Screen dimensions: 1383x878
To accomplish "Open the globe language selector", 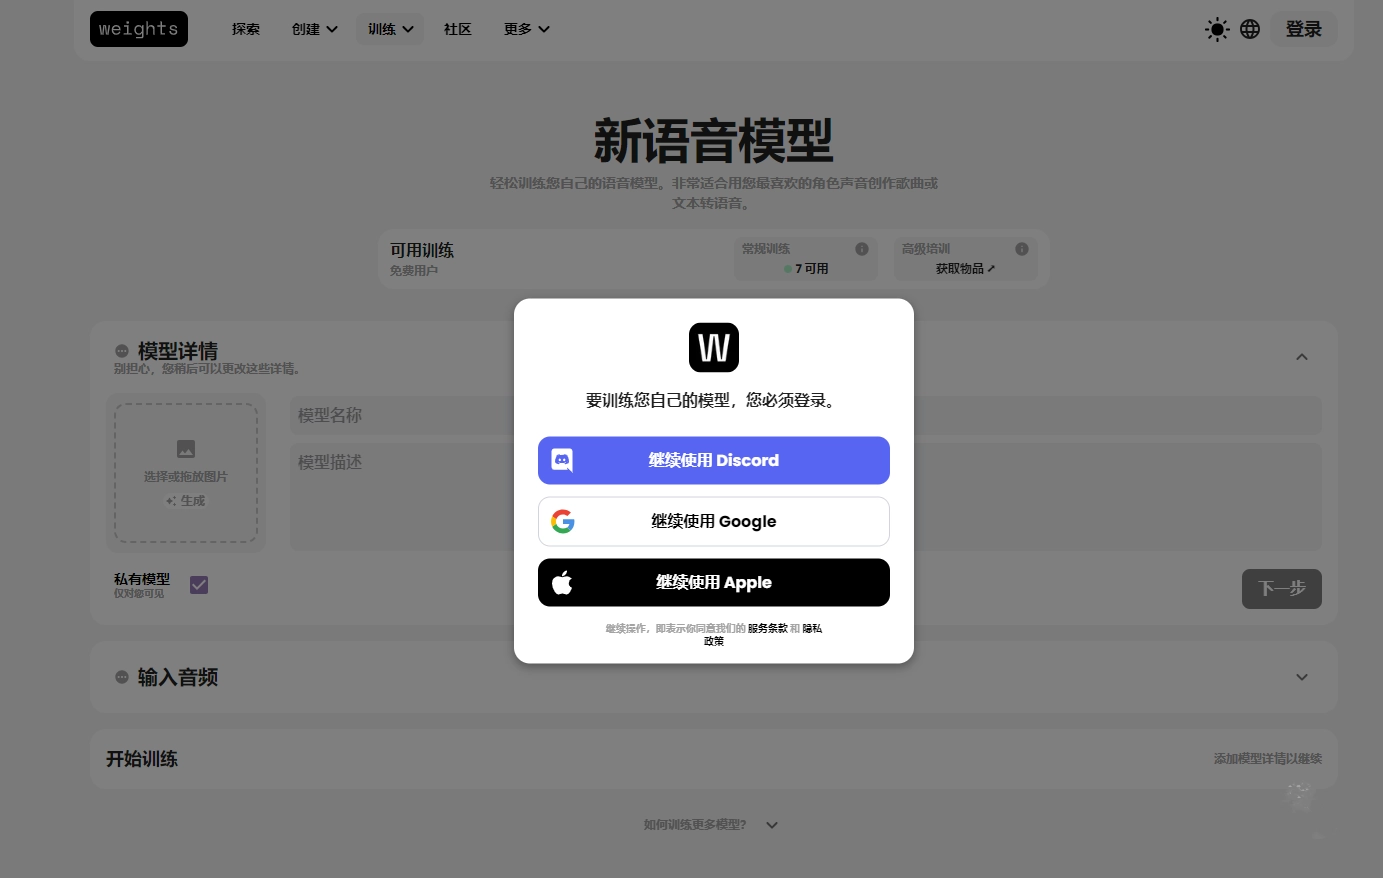I will pyautogui.click(x=1250, y=29).
